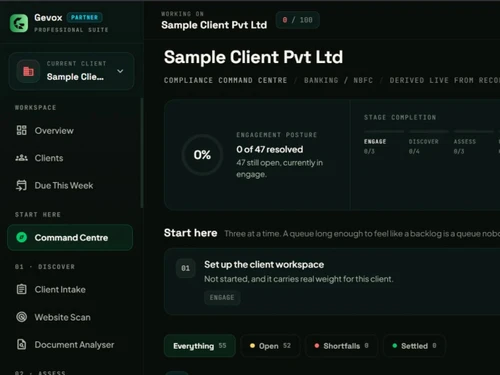Click the 'Sample Client Pvt Ltd' header title
500x375 pixels.
pos(253,57)
